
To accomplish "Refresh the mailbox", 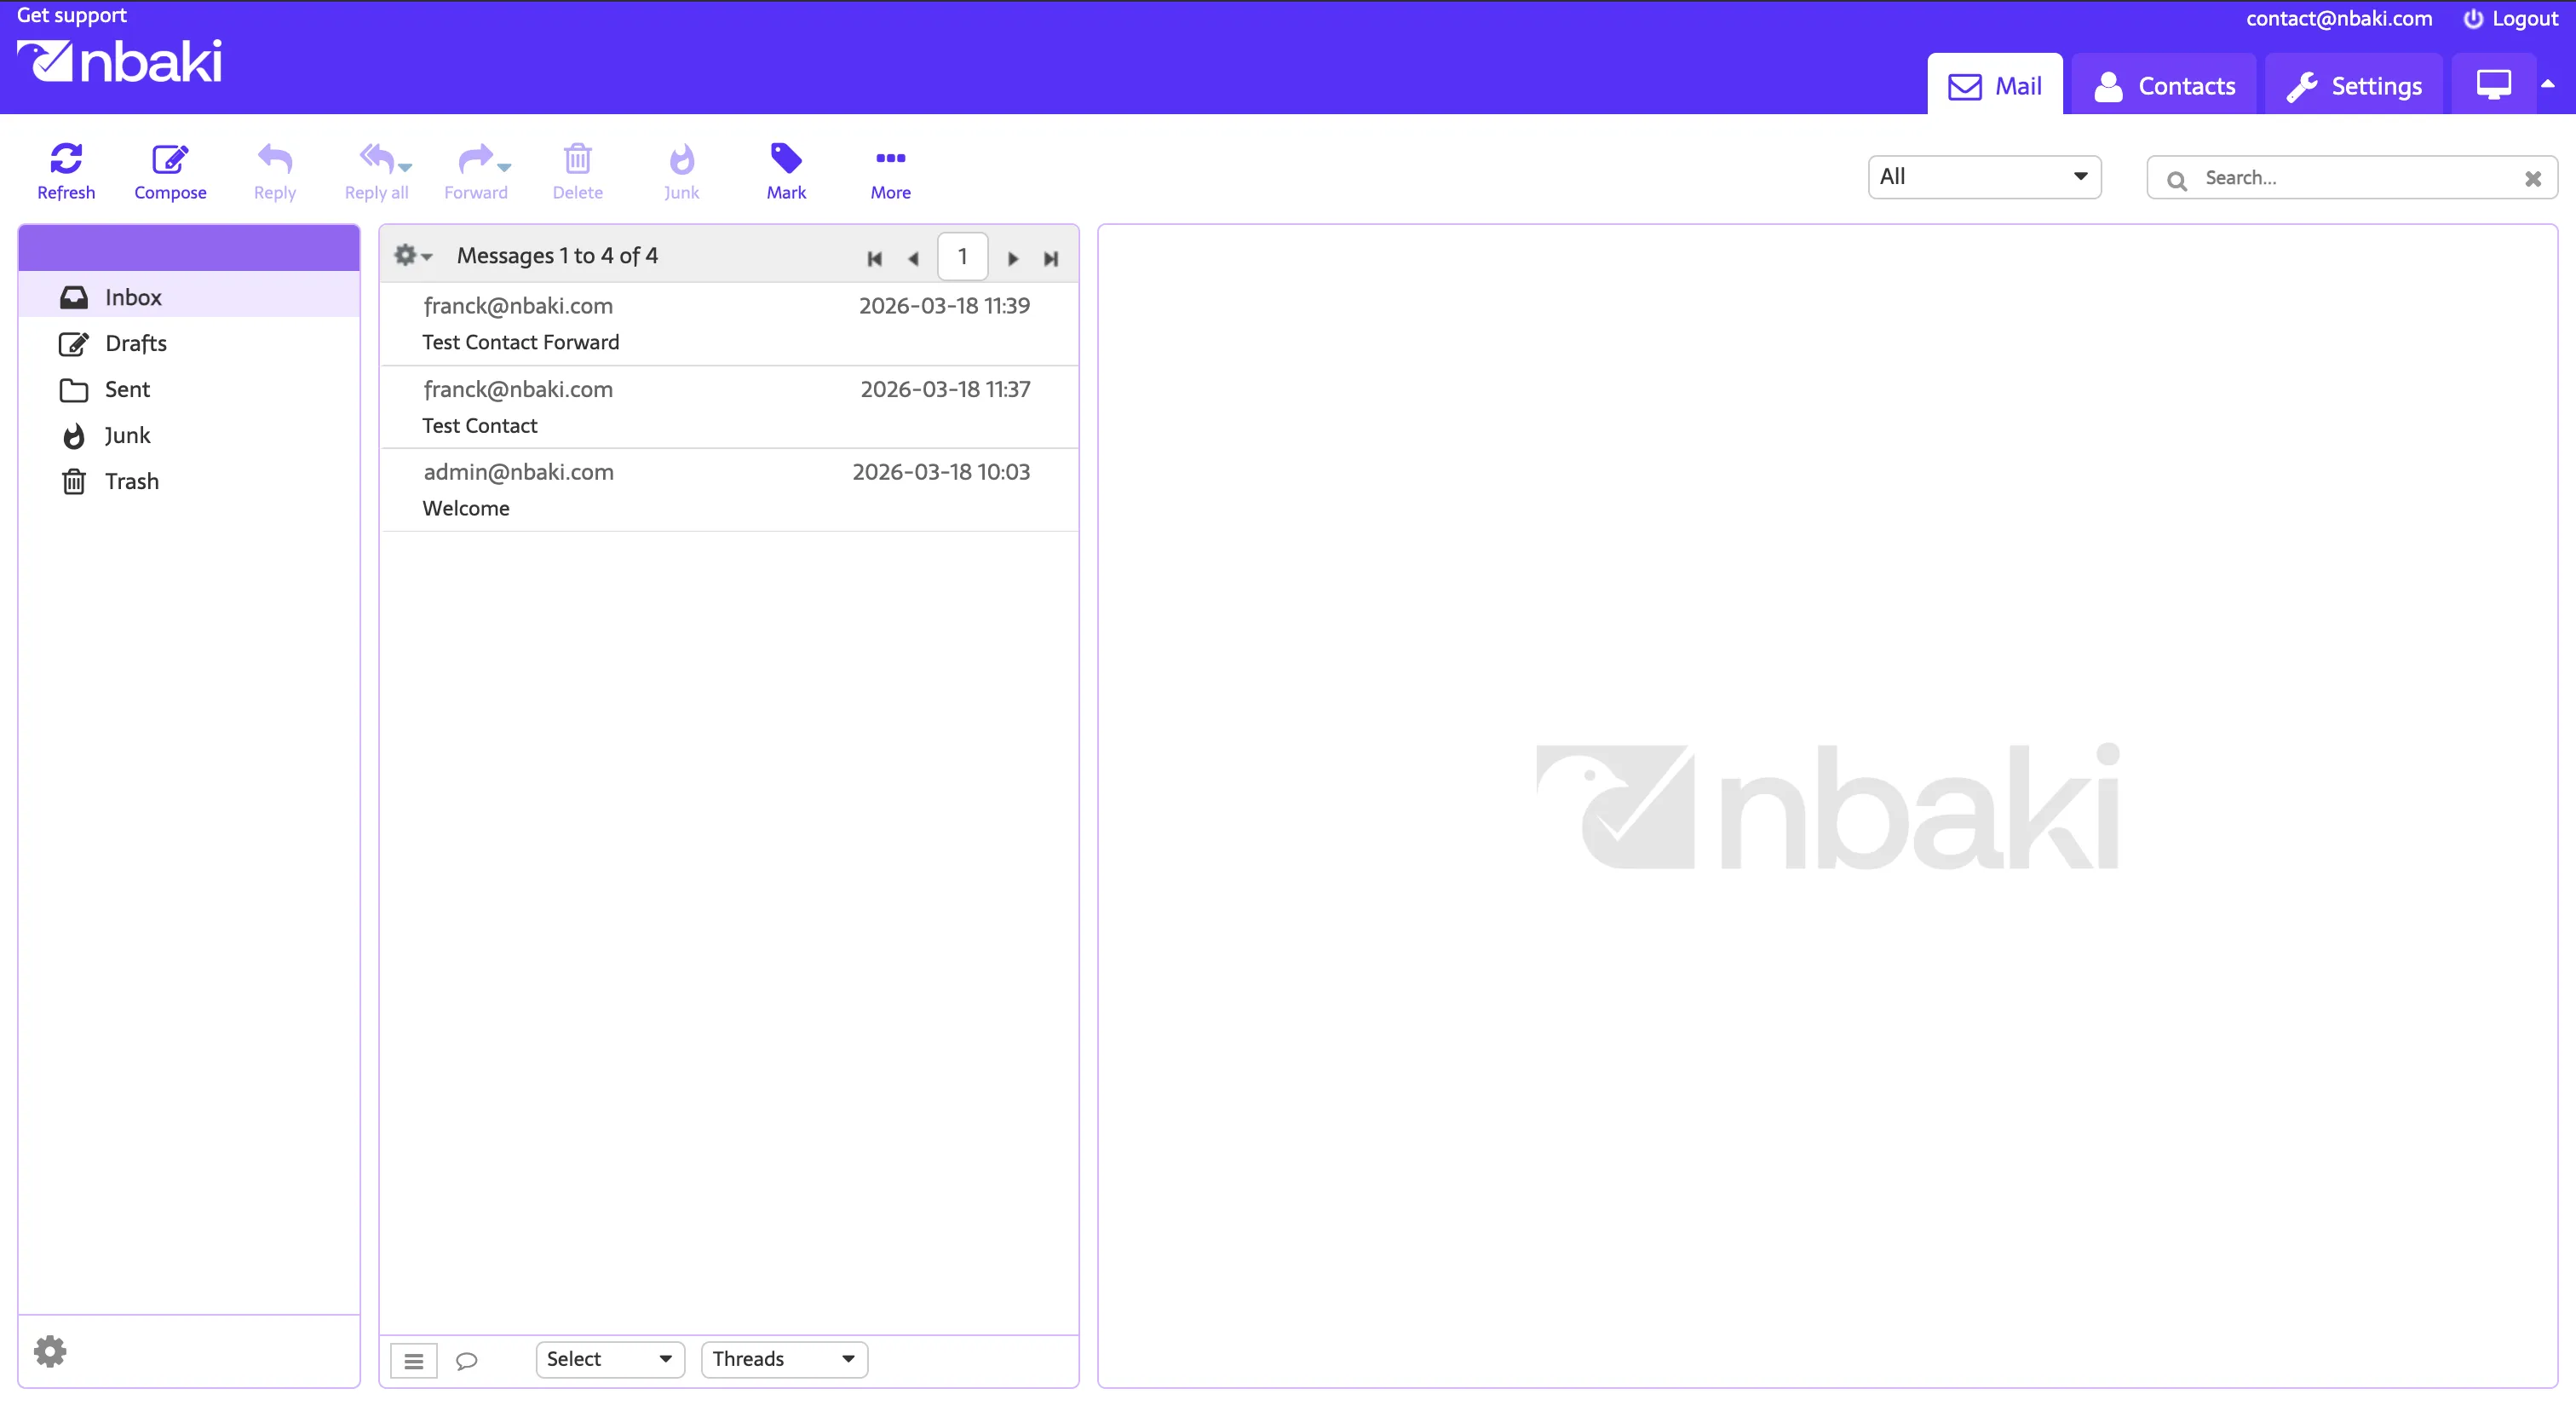I will pos(66,171).
